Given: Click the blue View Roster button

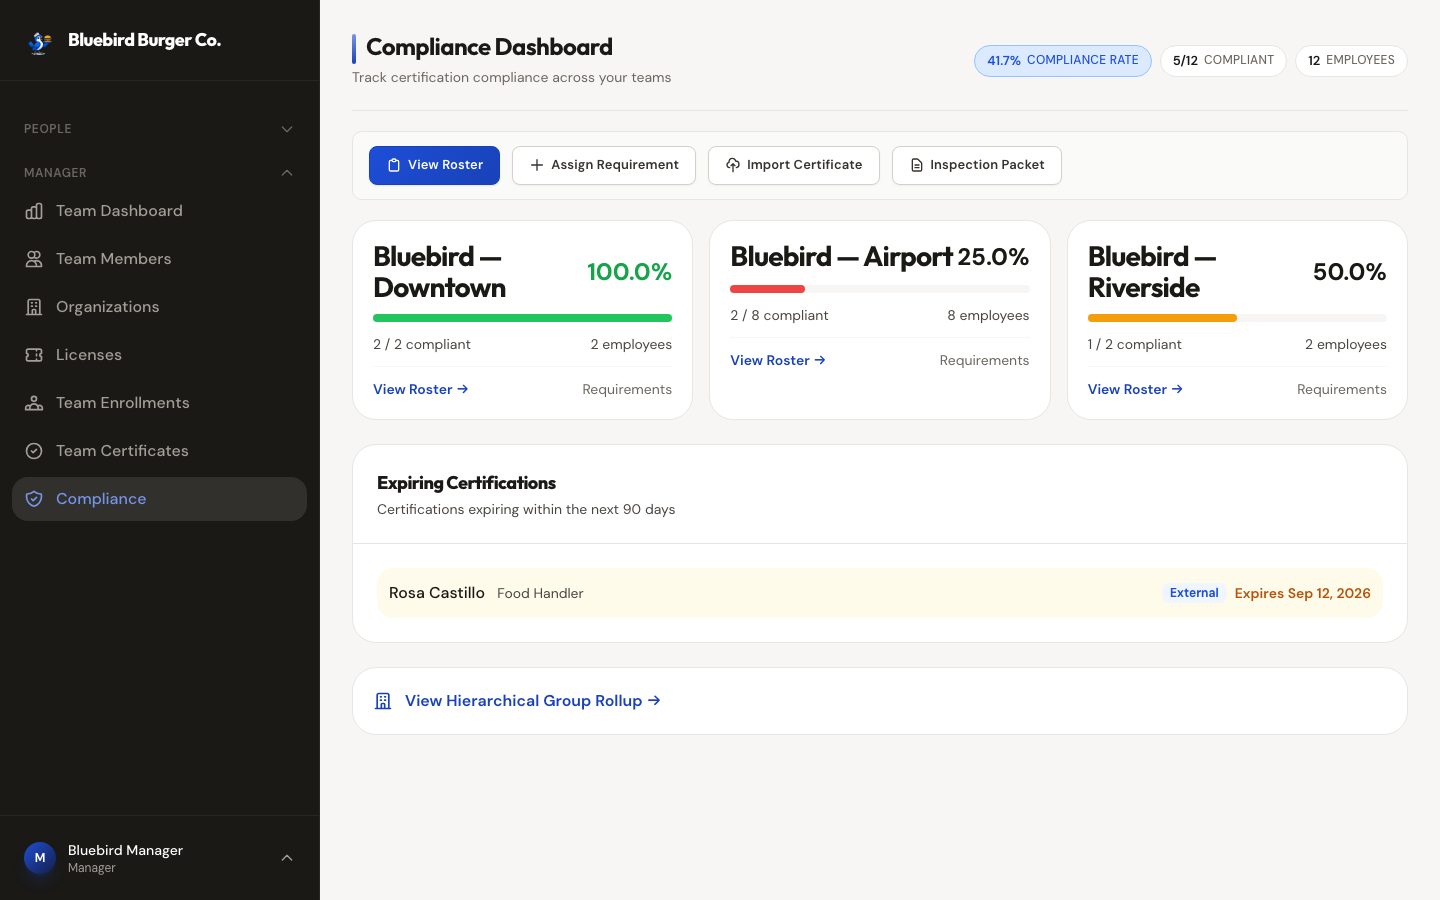Looking at the screenshot, I should tap(434, 165).
